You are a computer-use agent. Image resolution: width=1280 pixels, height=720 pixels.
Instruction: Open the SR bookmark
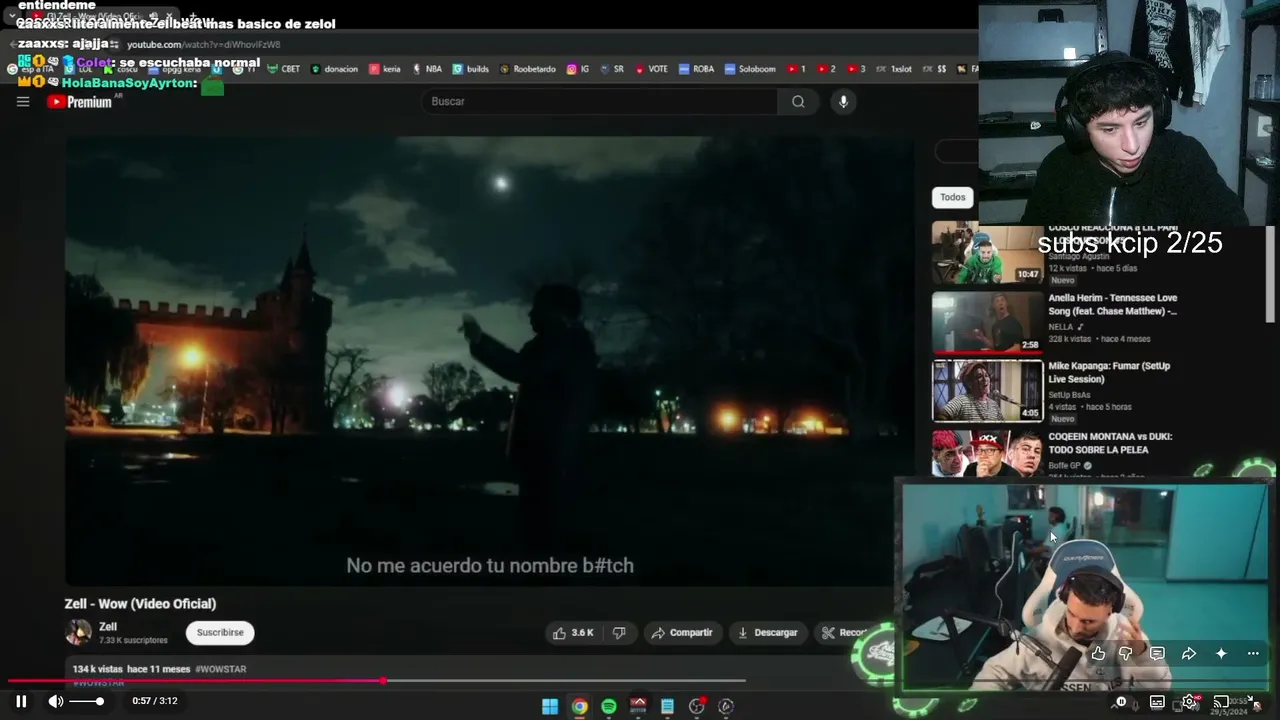coord(612,69)
